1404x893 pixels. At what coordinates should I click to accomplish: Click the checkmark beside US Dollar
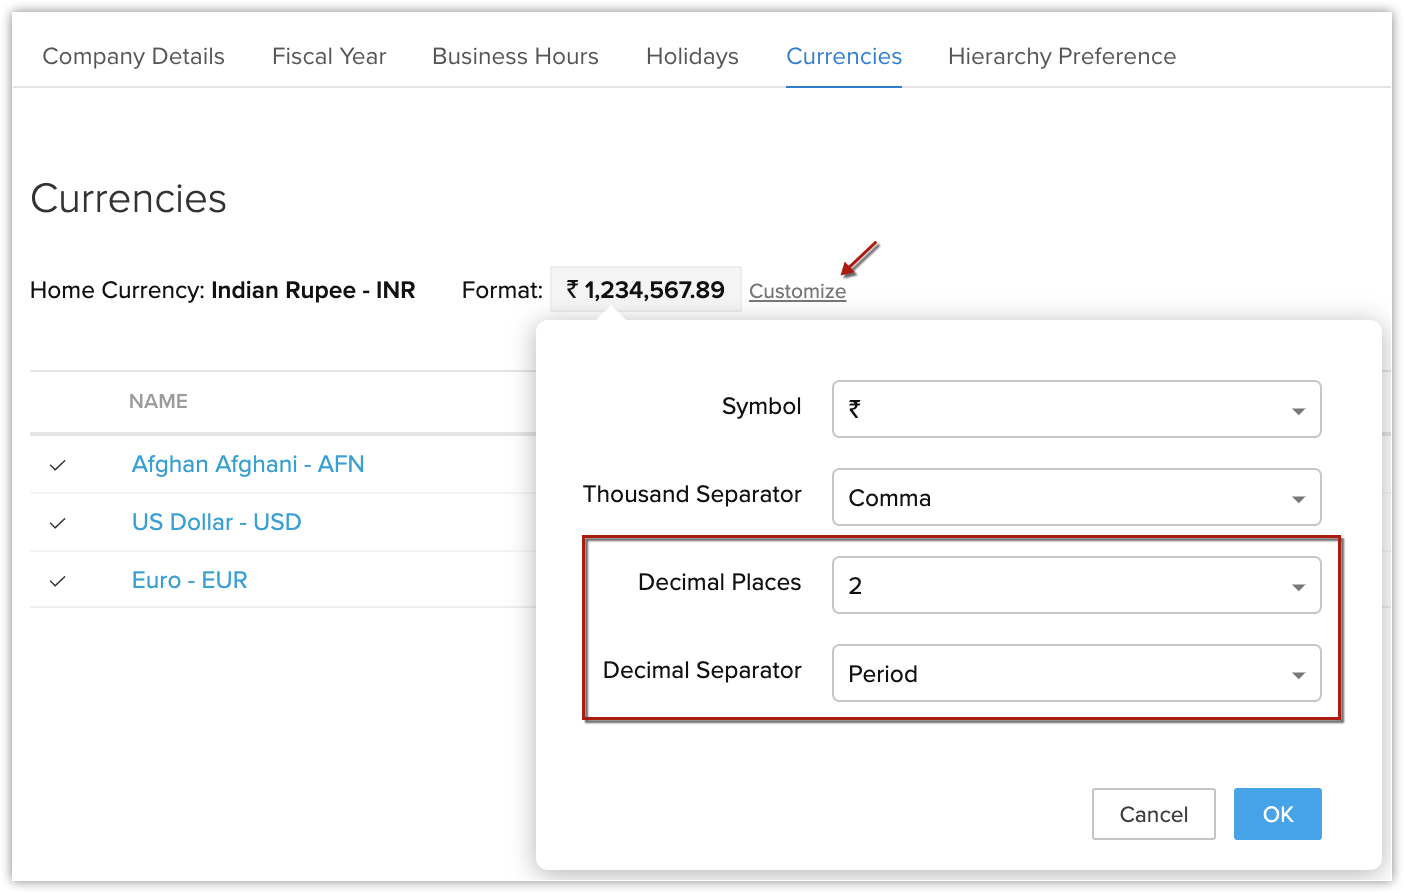(58, 523)
